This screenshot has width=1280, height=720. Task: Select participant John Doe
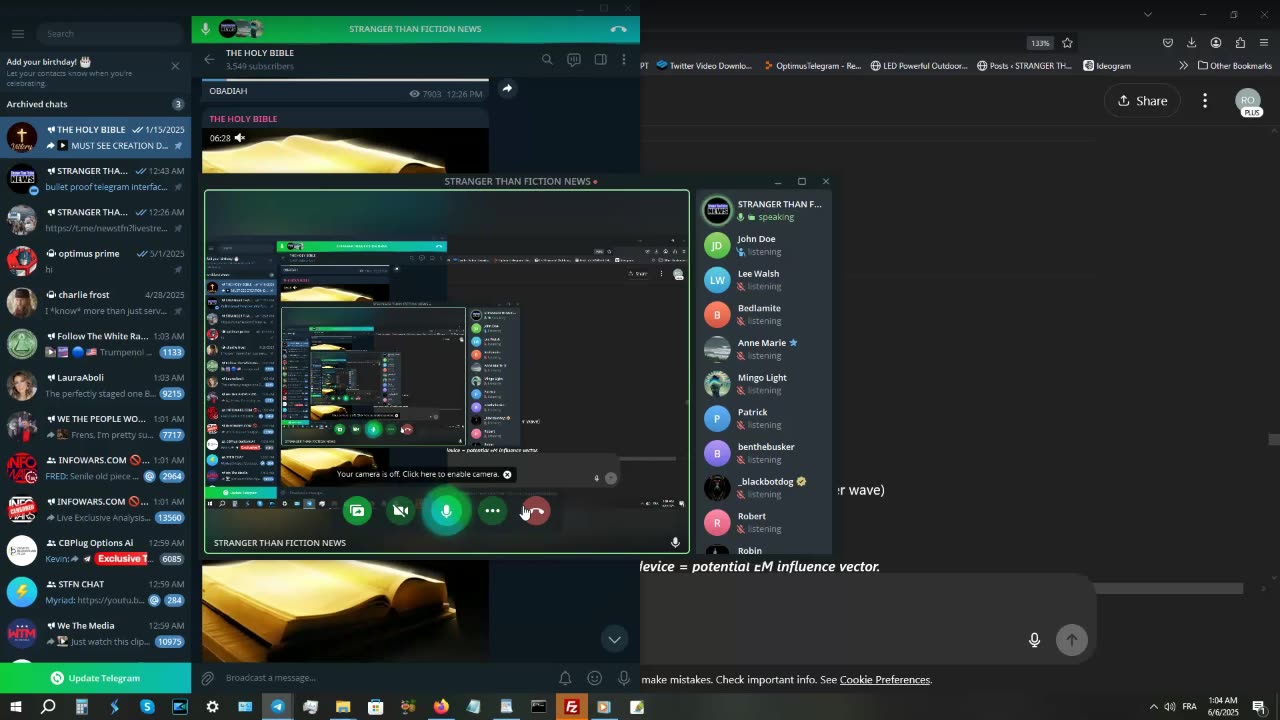coord(765,245)
